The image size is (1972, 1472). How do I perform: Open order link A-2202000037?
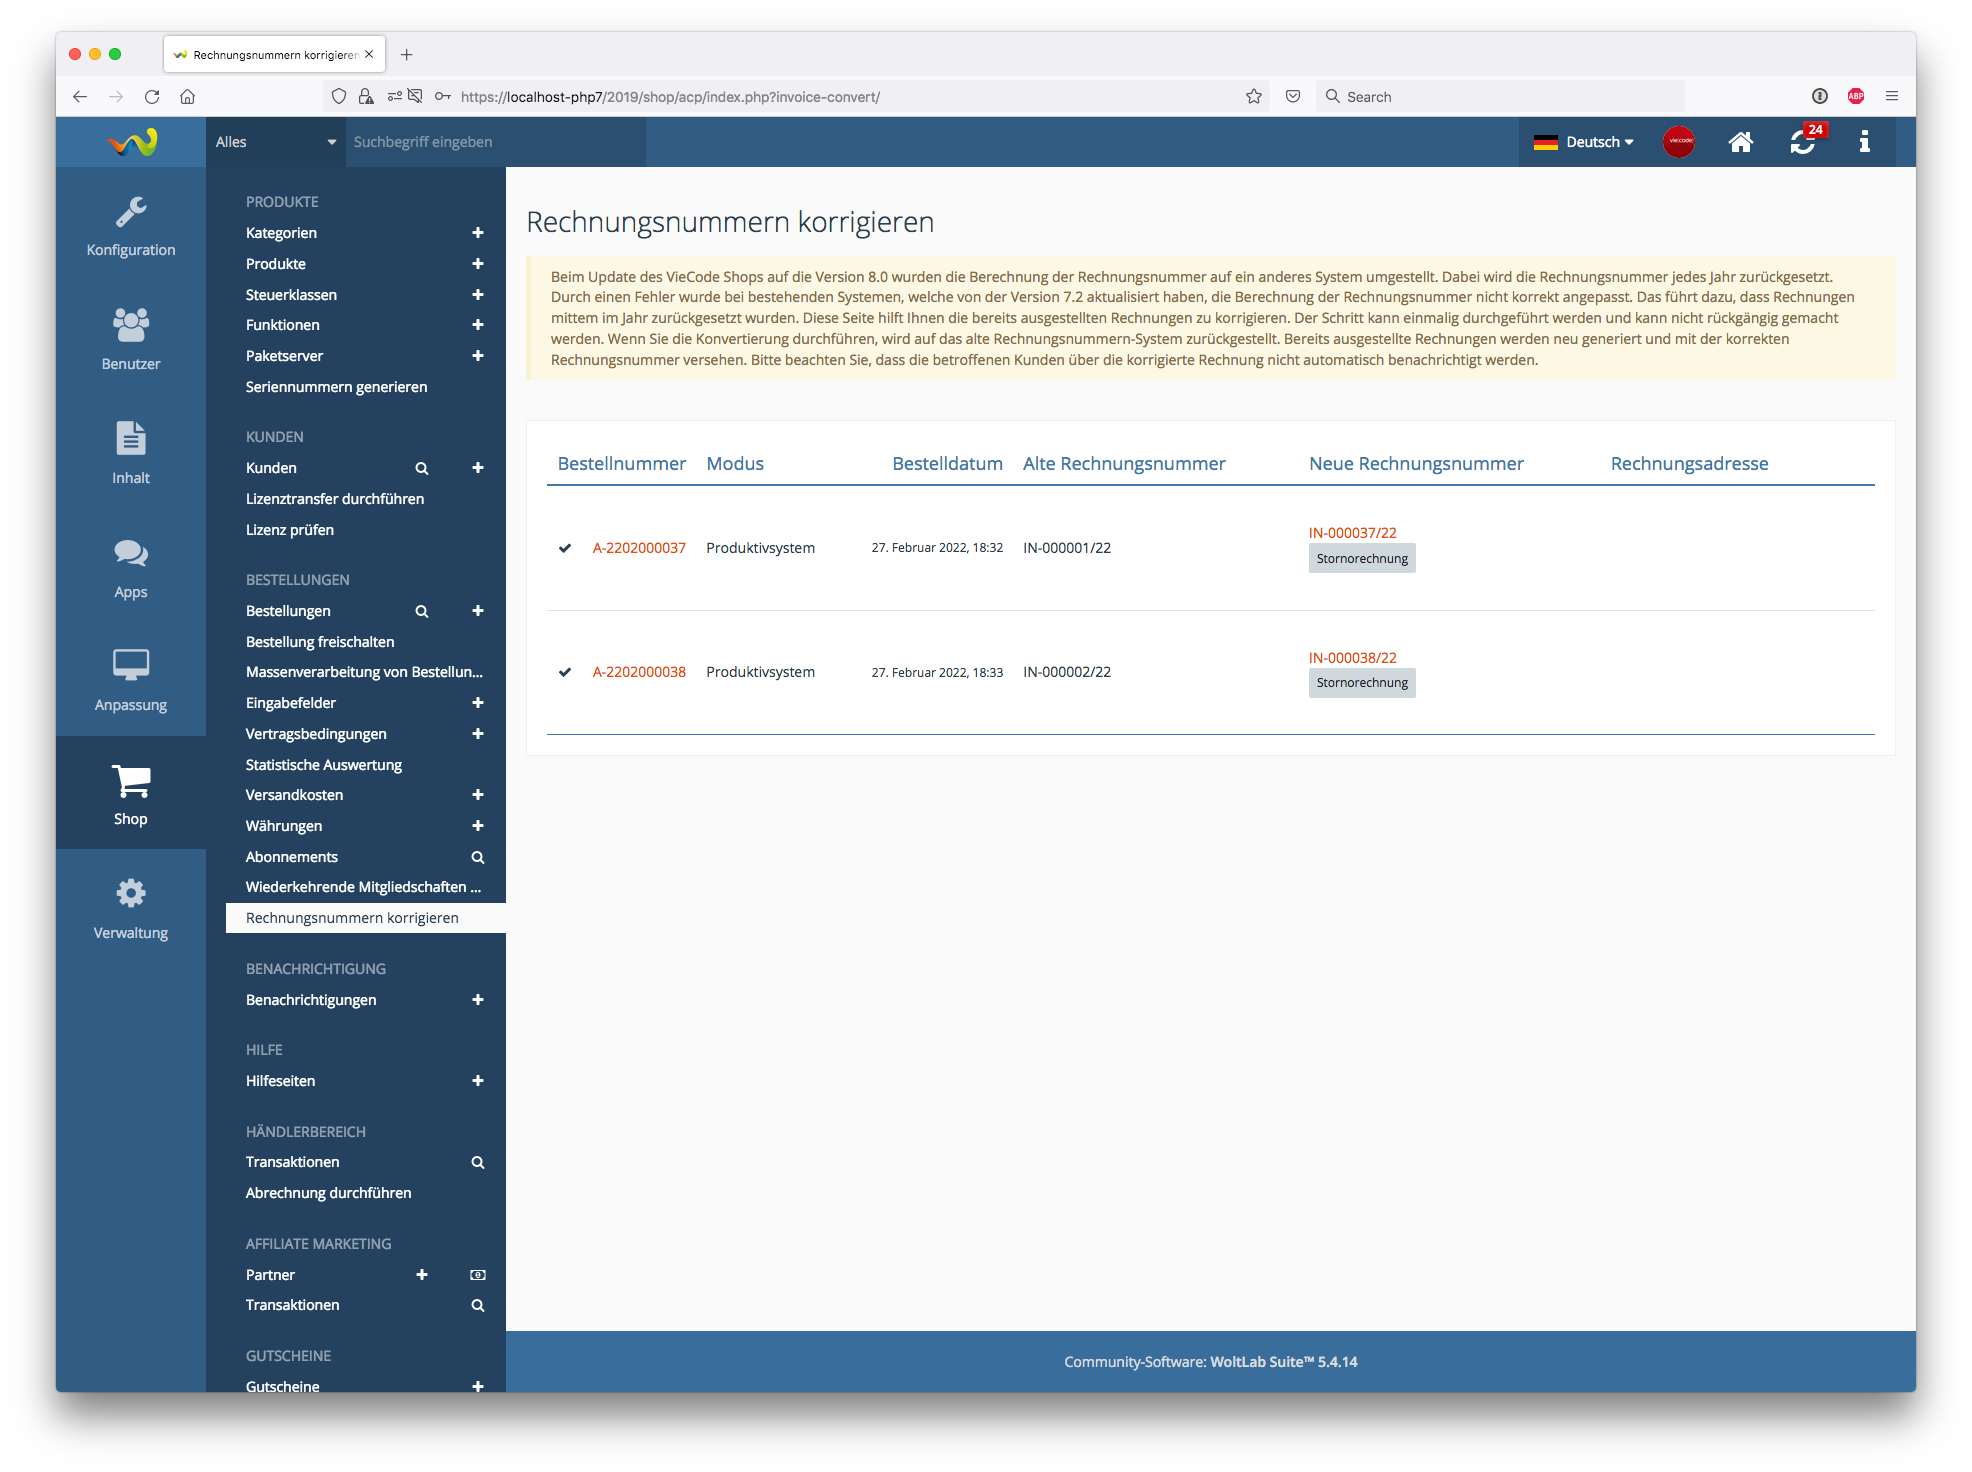point(639,548)
